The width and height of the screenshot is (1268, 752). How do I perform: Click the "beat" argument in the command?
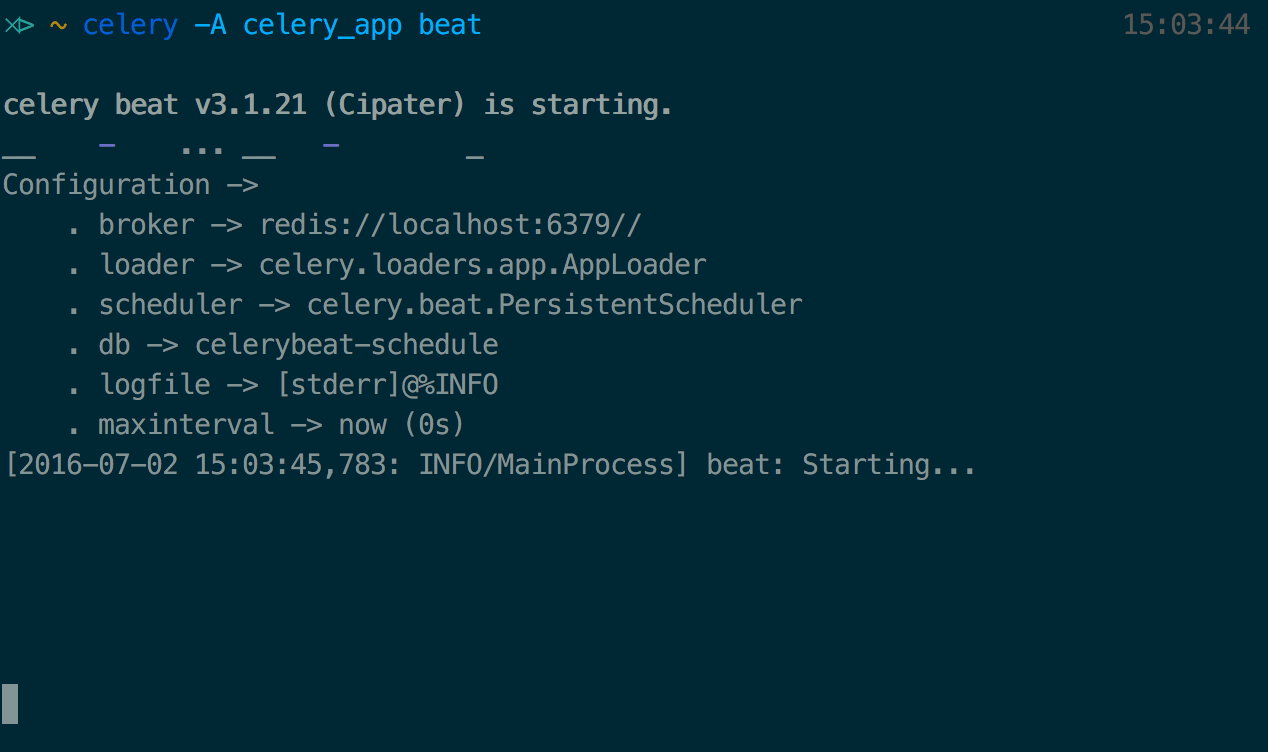pos(450,25)
